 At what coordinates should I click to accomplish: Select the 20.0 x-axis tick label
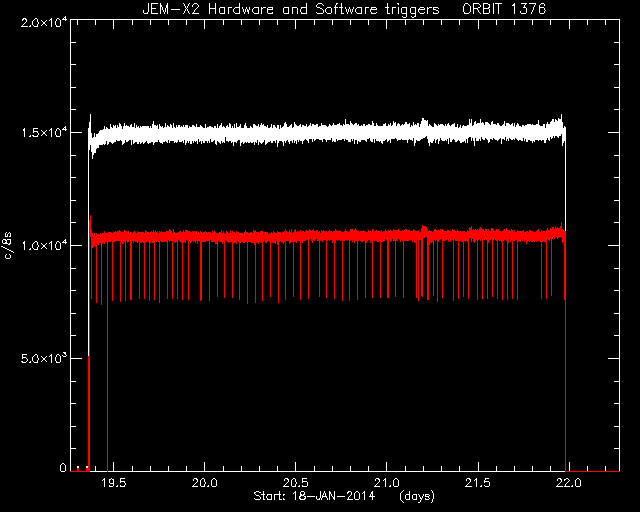pos(204,483)
